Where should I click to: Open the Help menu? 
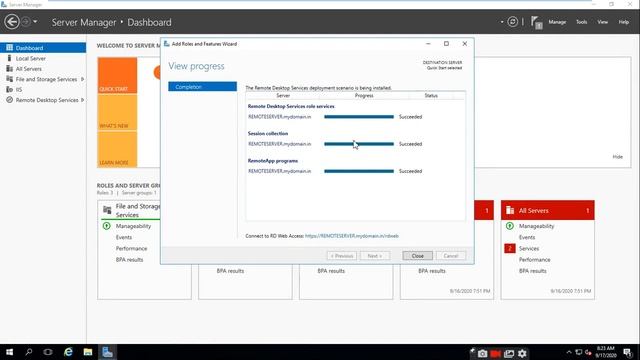(x=624, y=22)
